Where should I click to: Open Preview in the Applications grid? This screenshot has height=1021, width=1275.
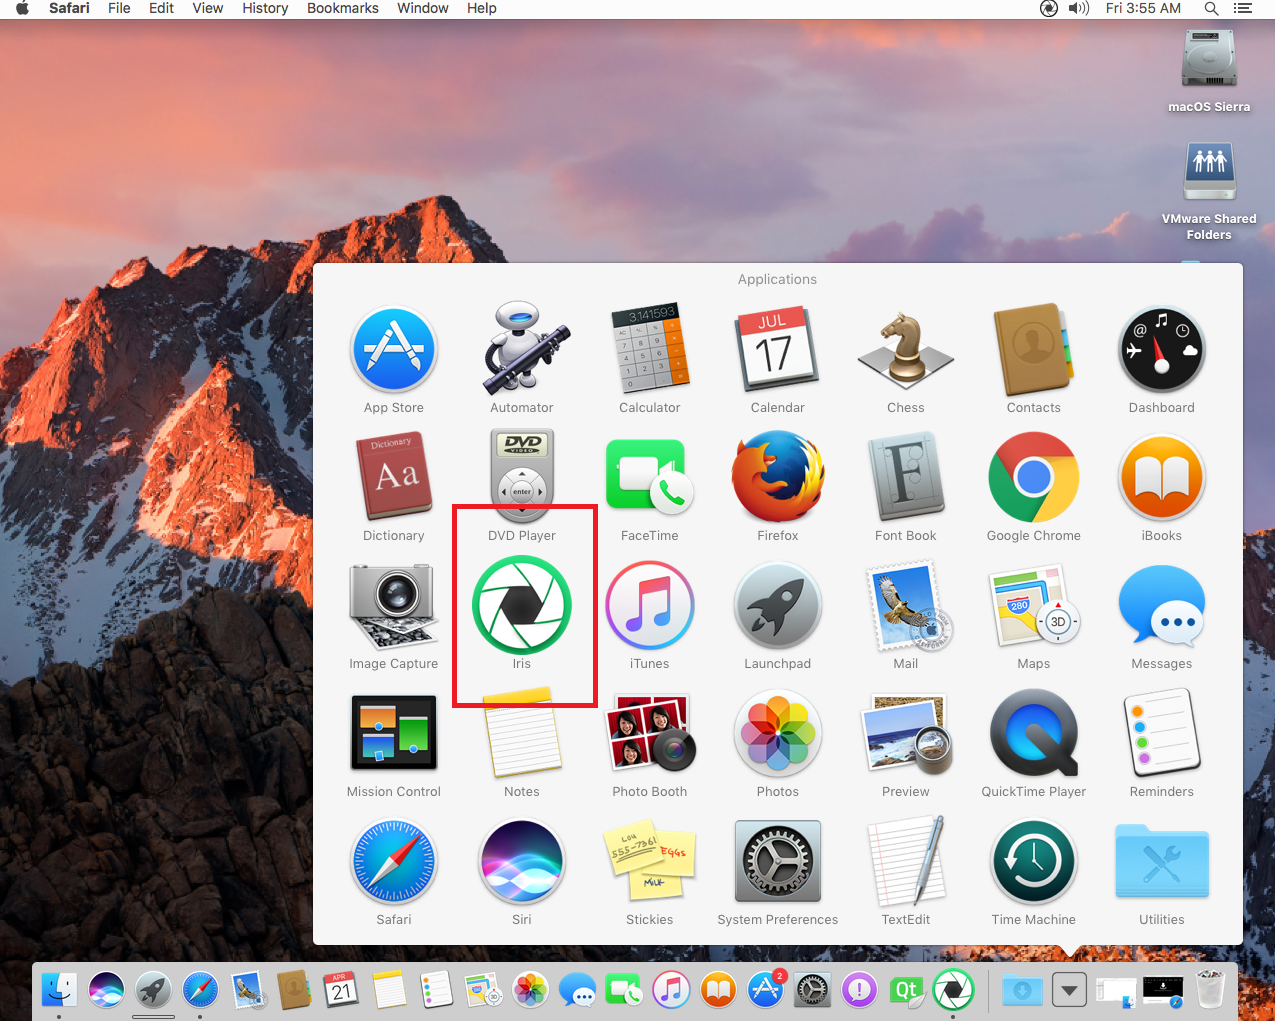click(906, 734)
